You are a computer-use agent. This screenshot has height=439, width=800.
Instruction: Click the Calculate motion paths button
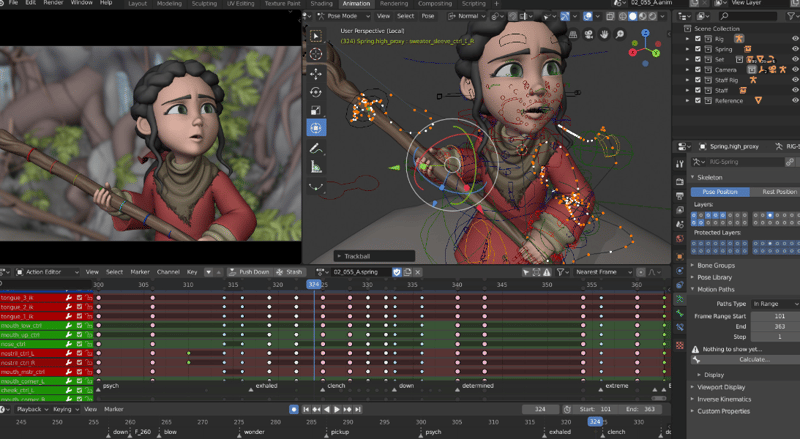tap(745, 360)
